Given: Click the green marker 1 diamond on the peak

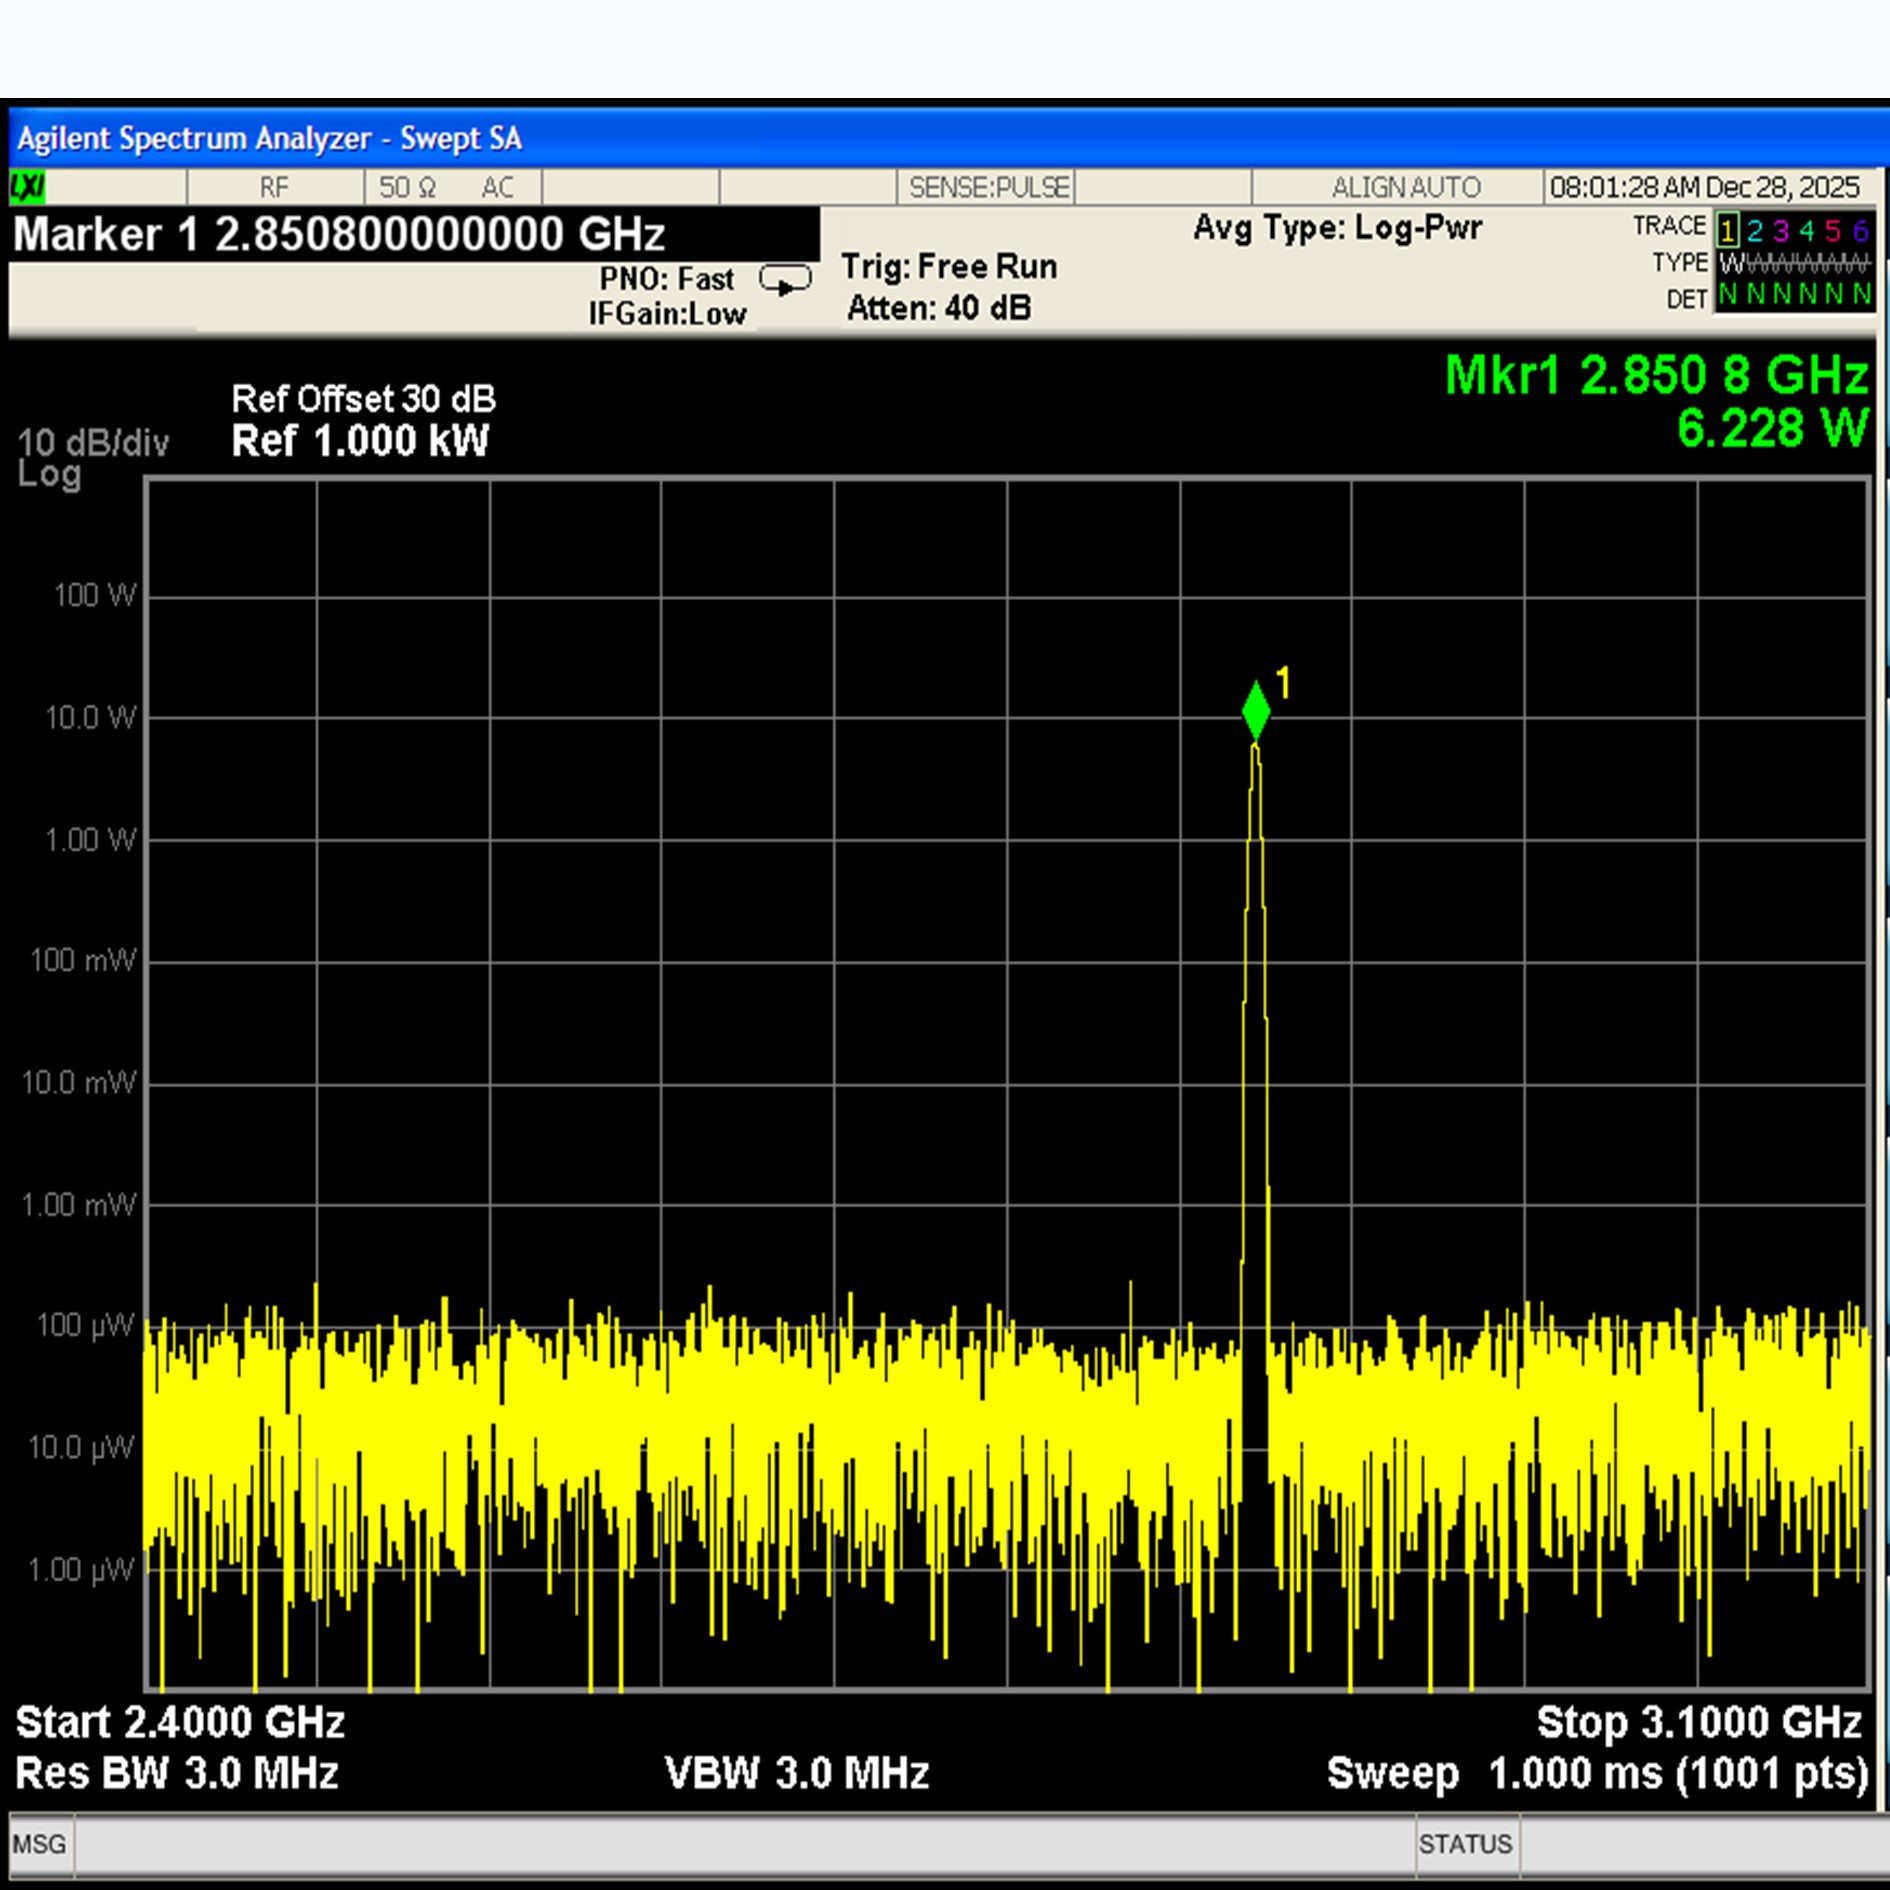Looking at the screenshot, I should pos(1255,711).
